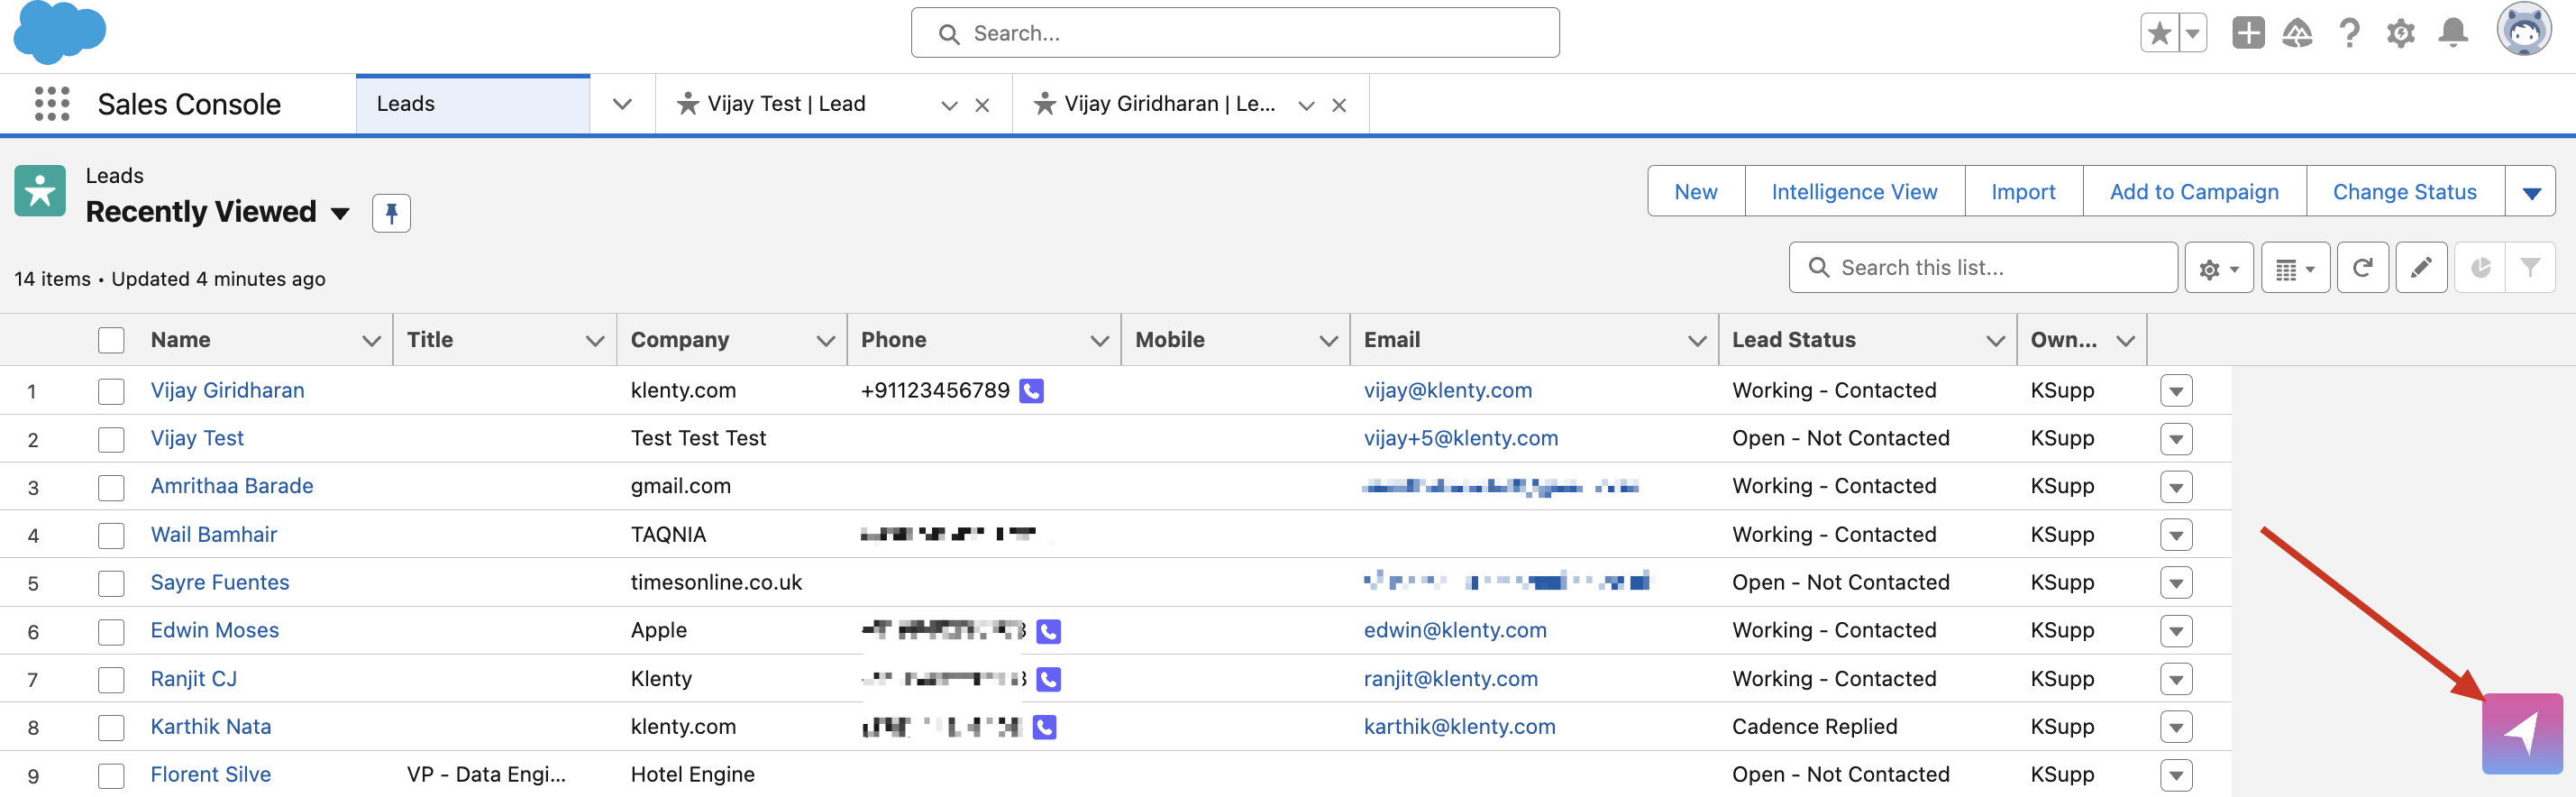Open the filters funnel icon
The height and width of the screenshot is (797, 2576).
pyautogui.click(x=2530, y=268)
